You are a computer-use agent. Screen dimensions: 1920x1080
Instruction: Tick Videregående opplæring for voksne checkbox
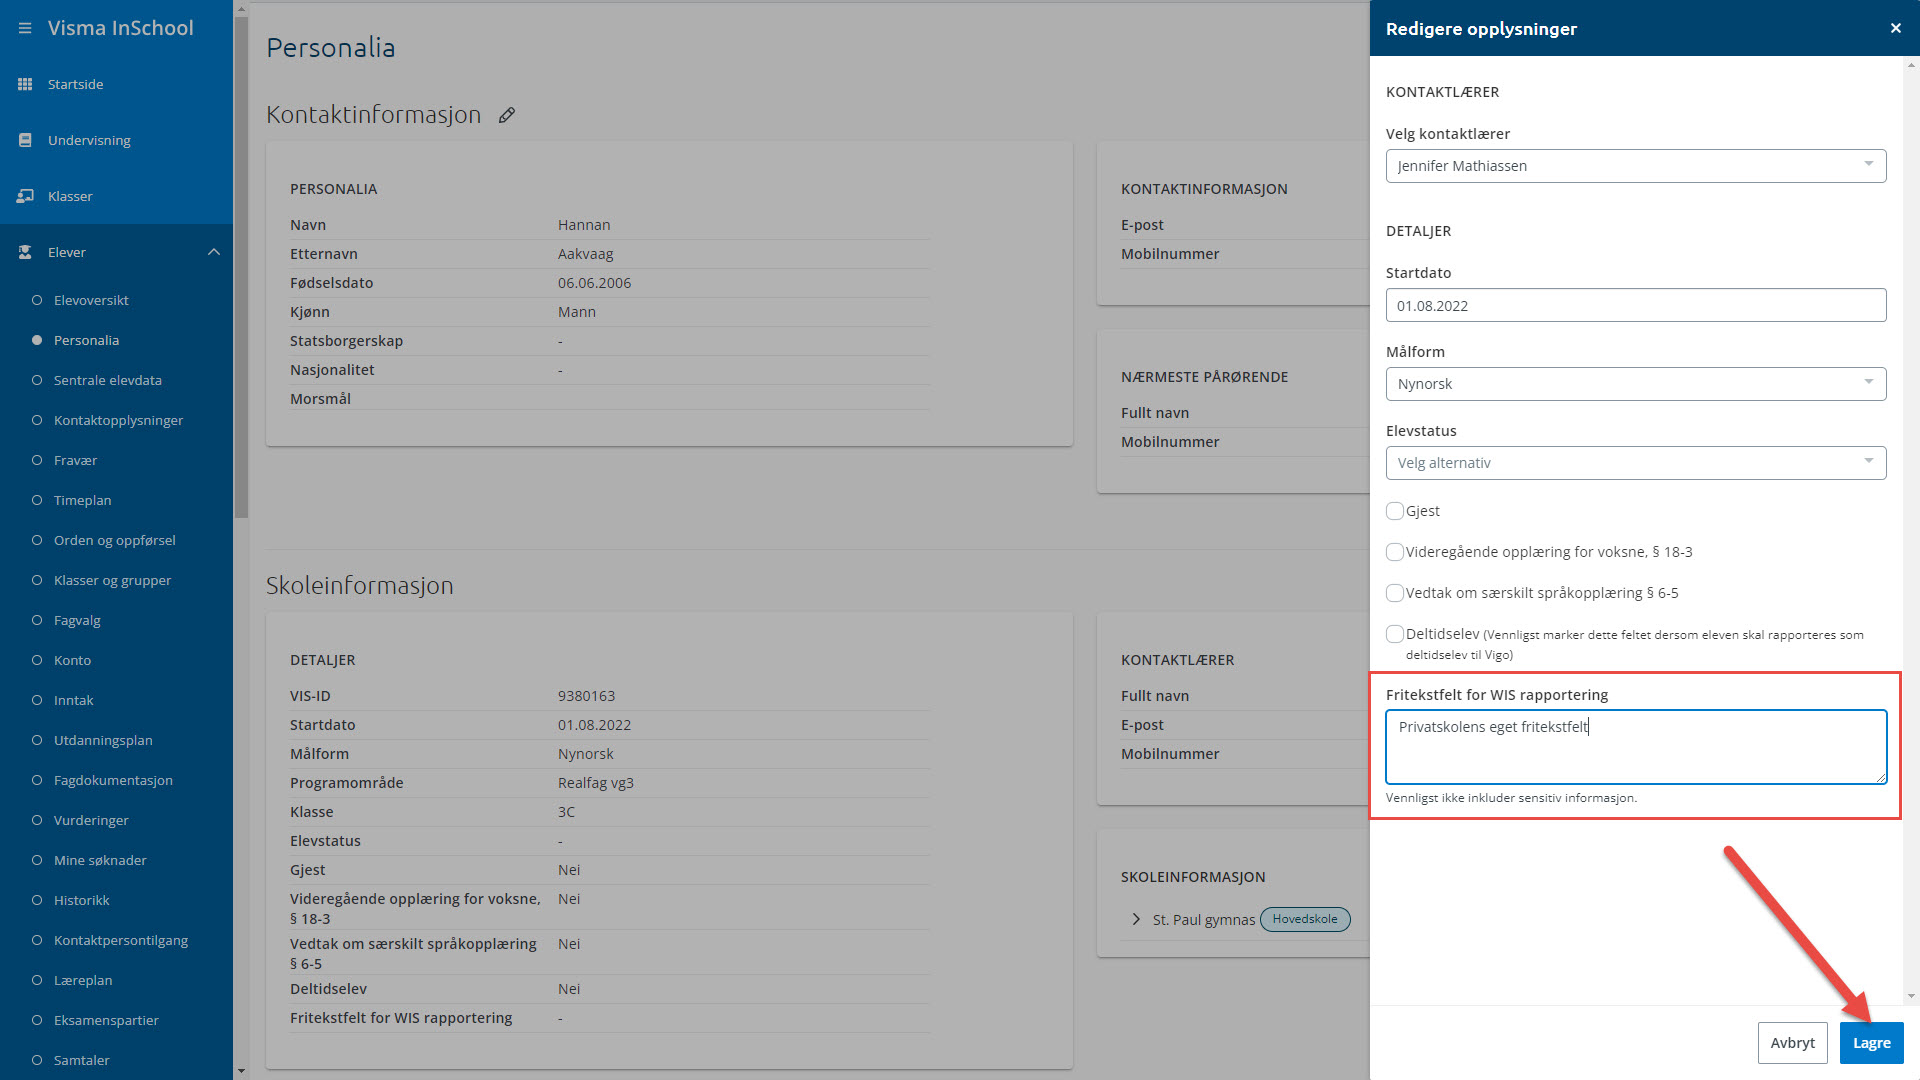point(1395,552)
